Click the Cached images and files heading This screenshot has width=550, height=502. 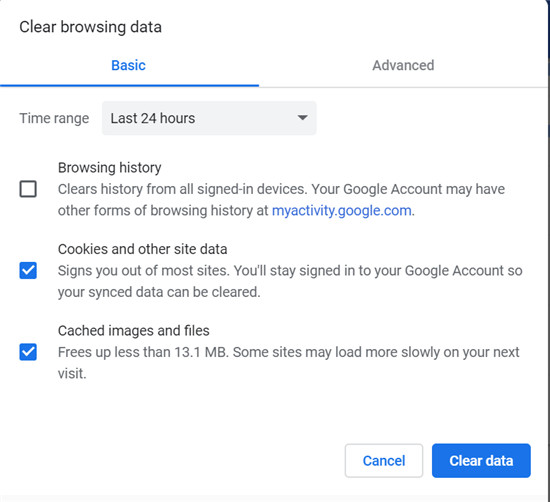click(x=134, y=331)
